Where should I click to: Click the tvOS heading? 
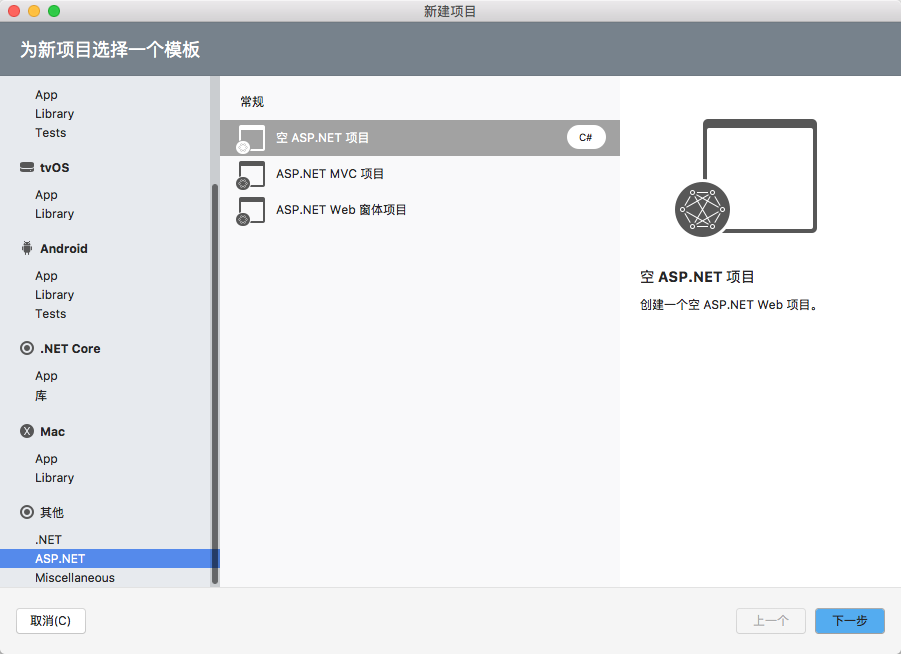[55, 167]
